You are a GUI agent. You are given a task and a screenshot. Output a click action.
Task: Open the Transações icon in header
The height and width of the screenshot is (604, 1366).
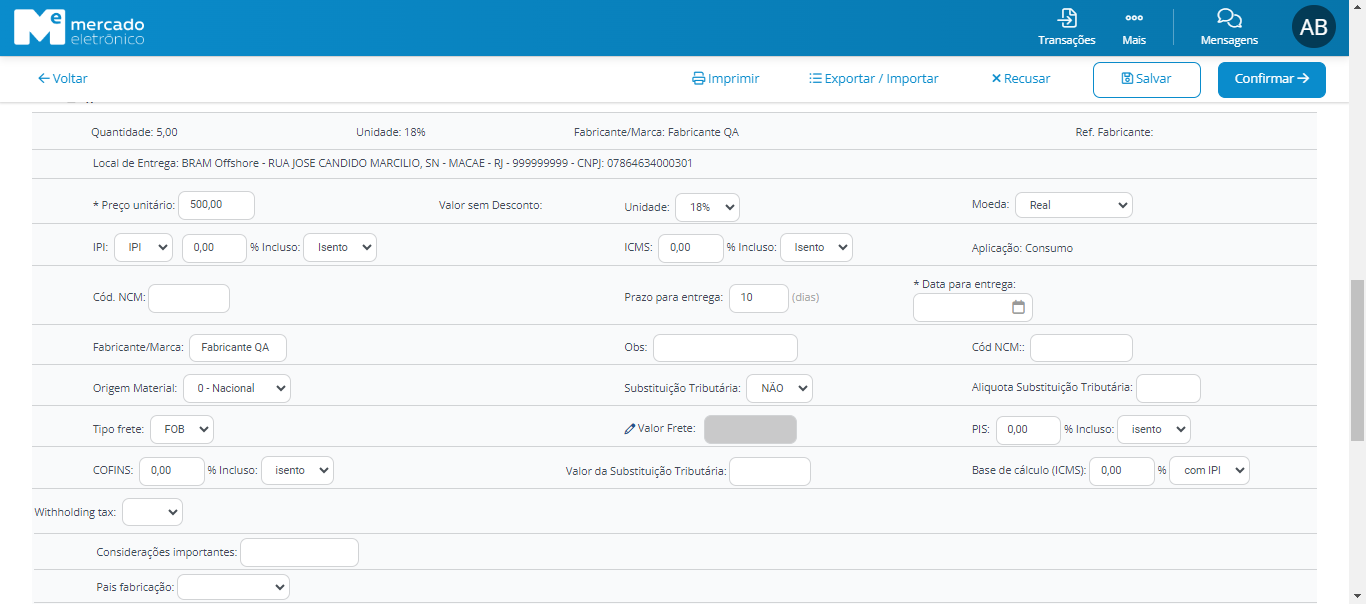point(1066,19)
